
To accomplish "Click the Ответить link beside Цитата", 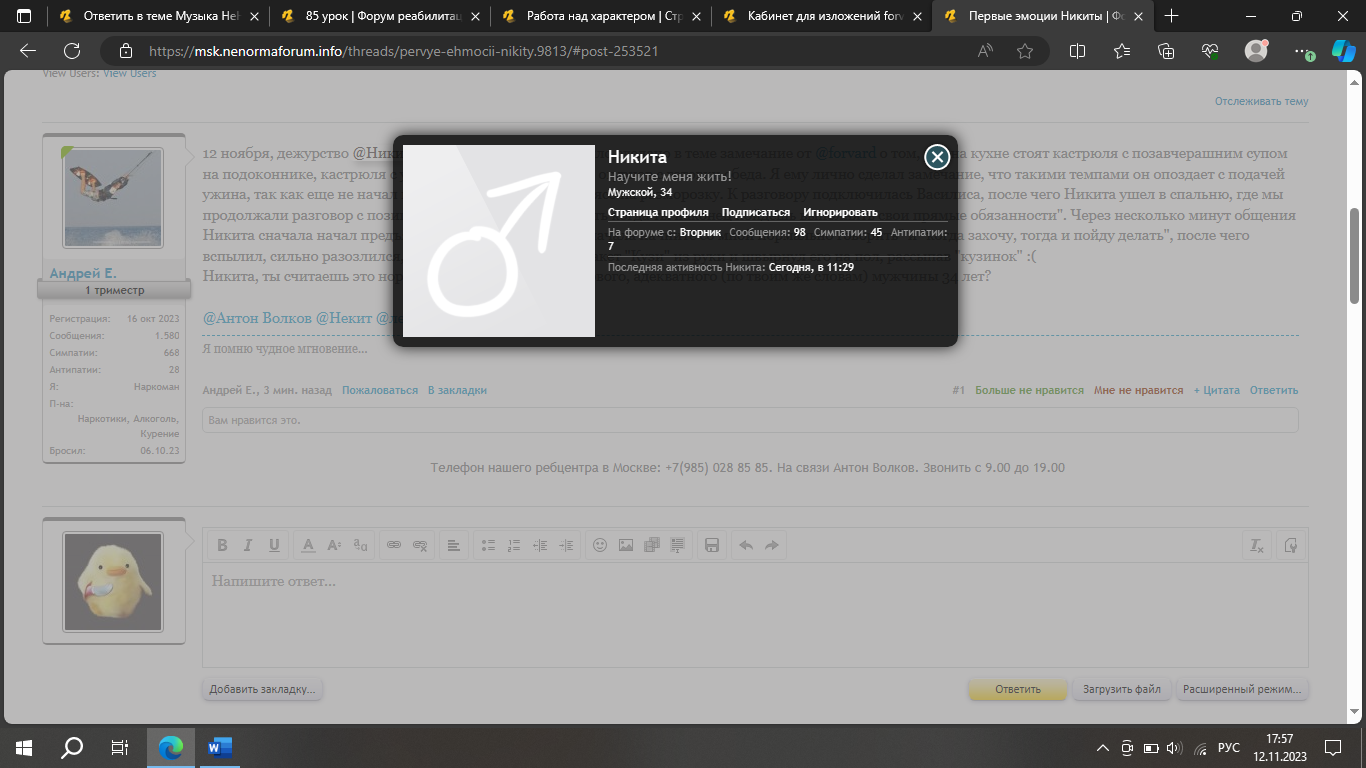I will click(1273, 390).
